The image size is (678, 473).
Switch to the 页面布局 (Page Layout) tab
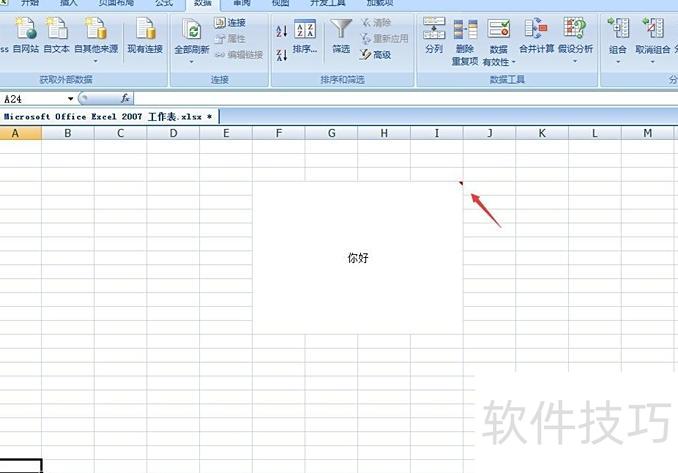116,3
